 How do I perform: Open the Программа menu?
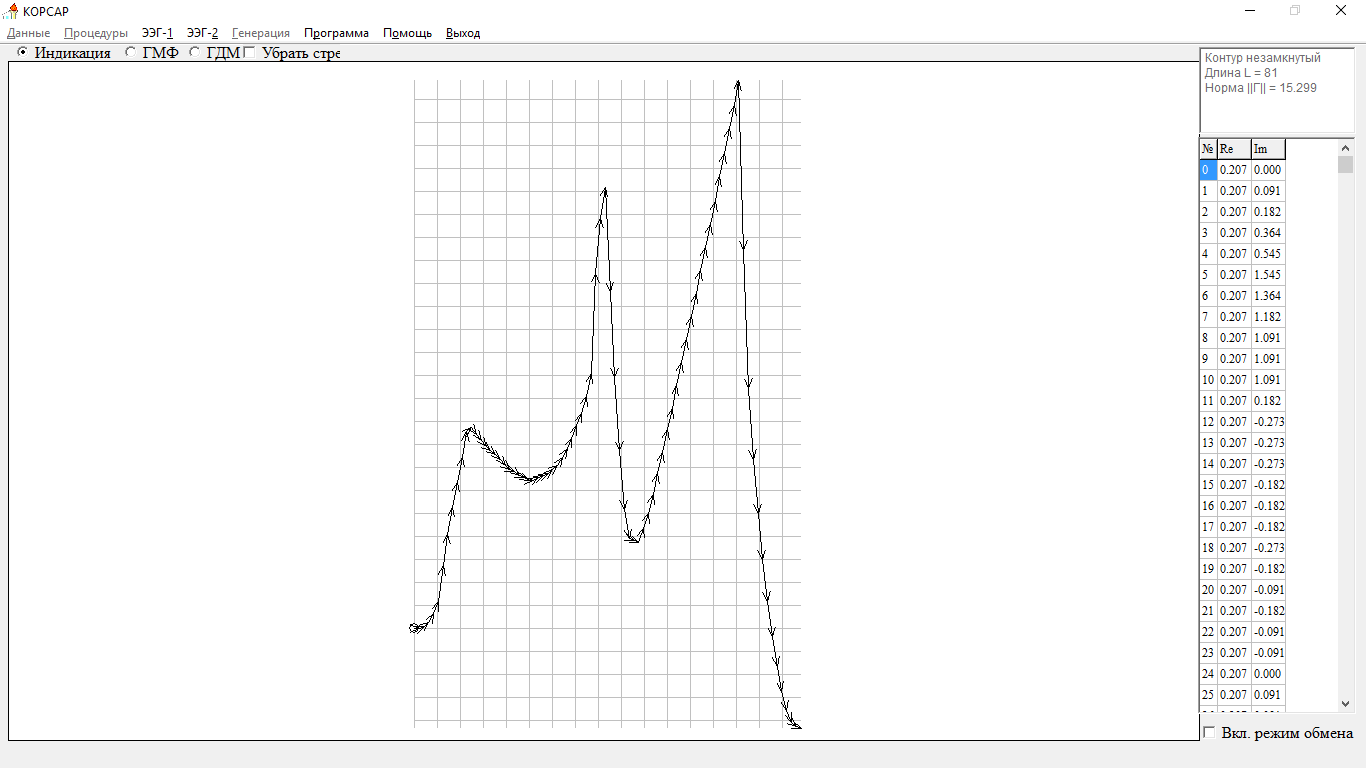pyautogui.click(x=336, y=33)
